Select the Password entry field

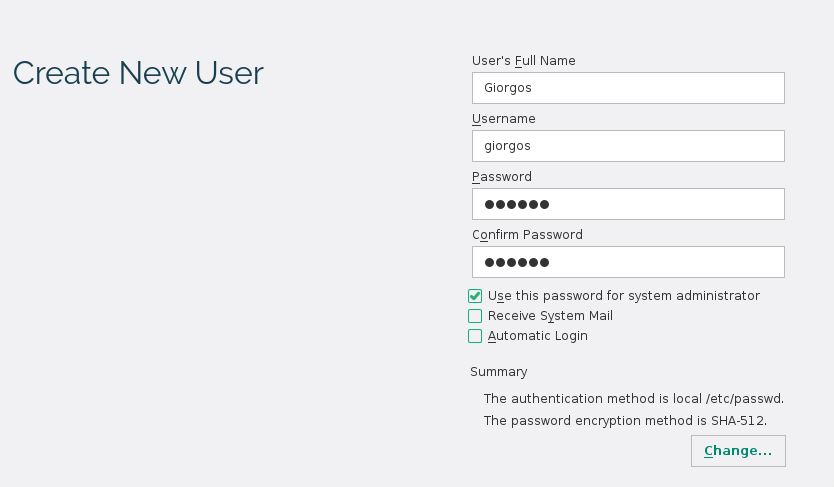click(628, 204)
